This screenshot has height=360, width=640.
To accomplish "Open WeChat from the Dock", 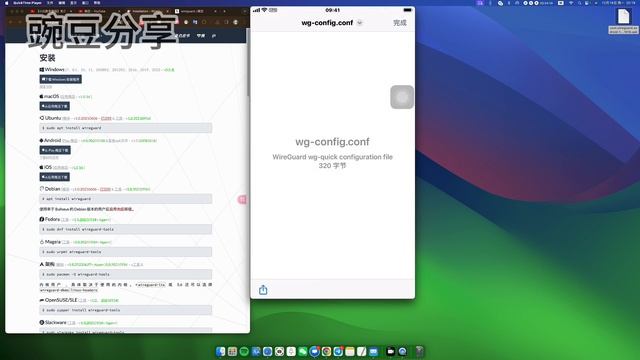I will click(x=302, y=351).
